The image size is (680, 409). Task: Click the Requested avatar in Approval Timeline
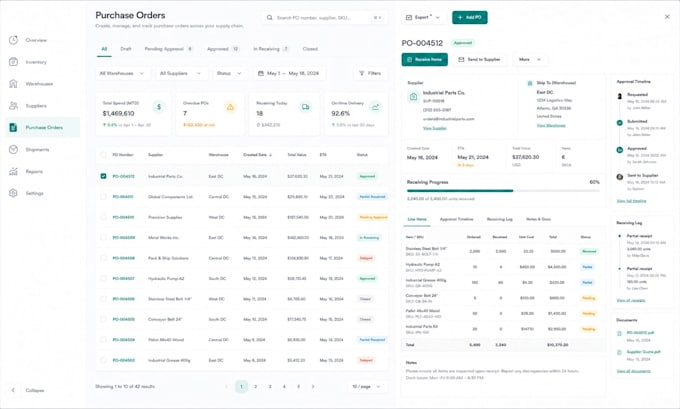(x=620, y=96)
